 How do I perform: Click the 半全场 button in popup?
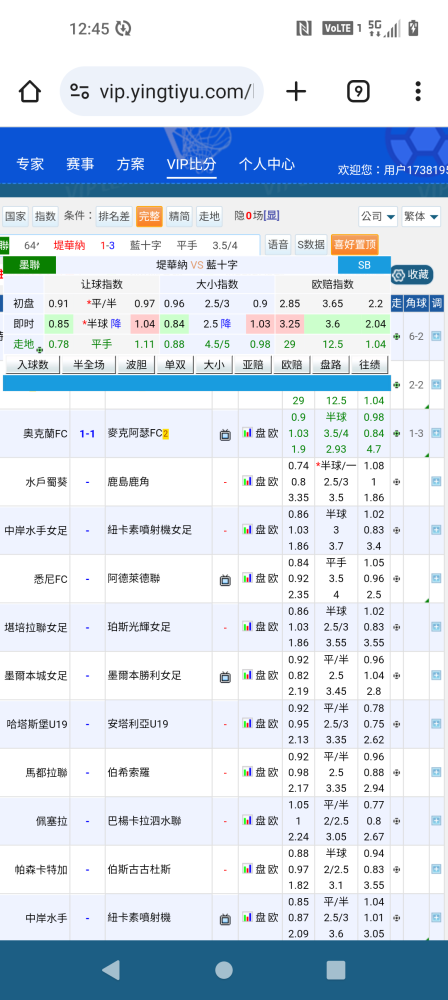click(89, 365)
